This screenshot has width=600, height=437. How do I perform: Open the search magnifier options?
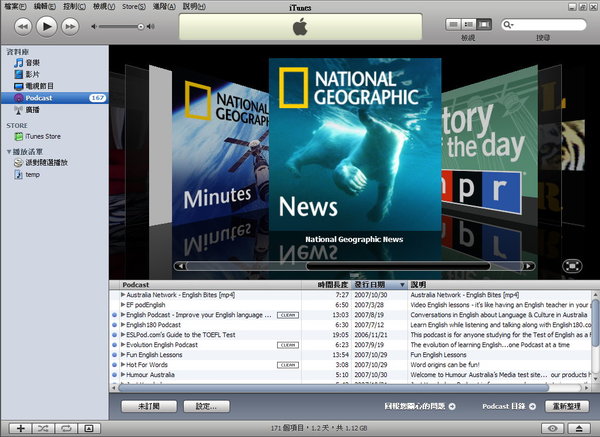tap(509, 25)
